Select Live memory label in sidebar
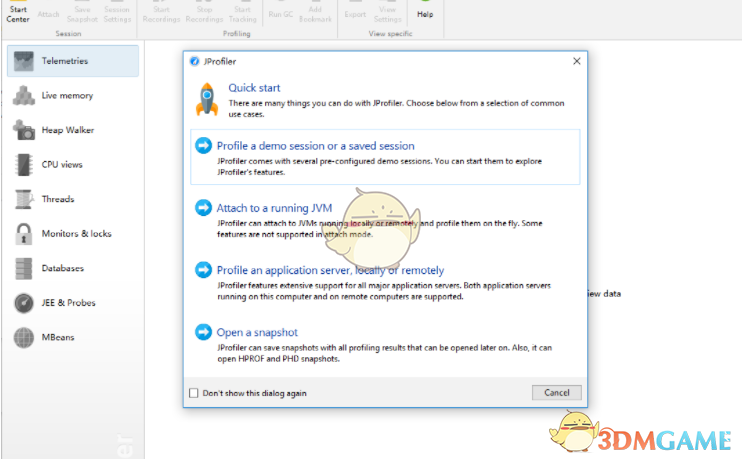The width and height of the screenshot is (742, 459). [x=67, y=96]
